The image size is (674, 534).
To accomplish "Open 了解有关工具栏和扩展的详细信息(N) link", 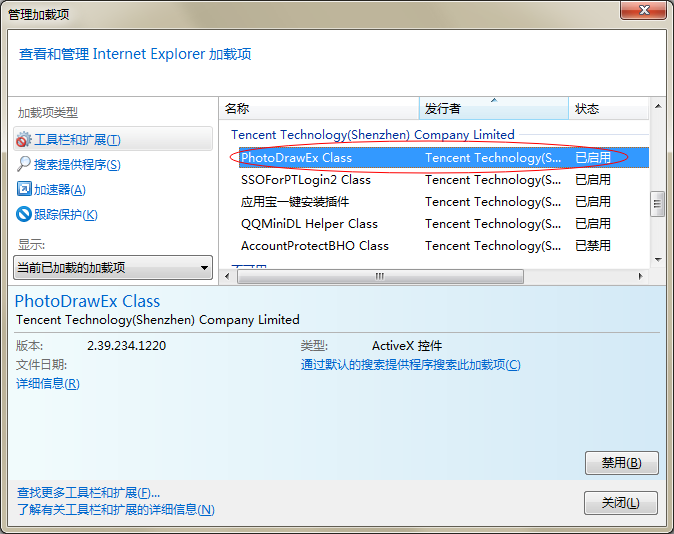I will [116, 510].
